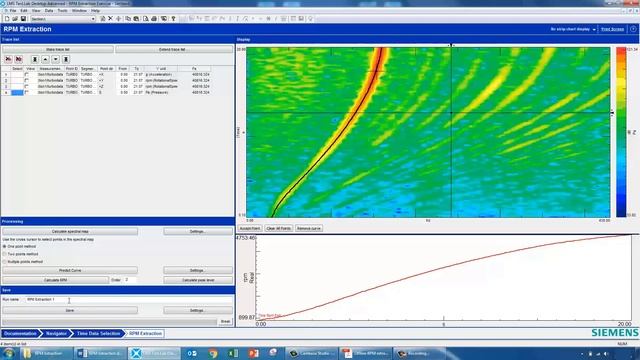Click the Save diskette toolbar icon

pyautogui.click(x=23, y=19)
